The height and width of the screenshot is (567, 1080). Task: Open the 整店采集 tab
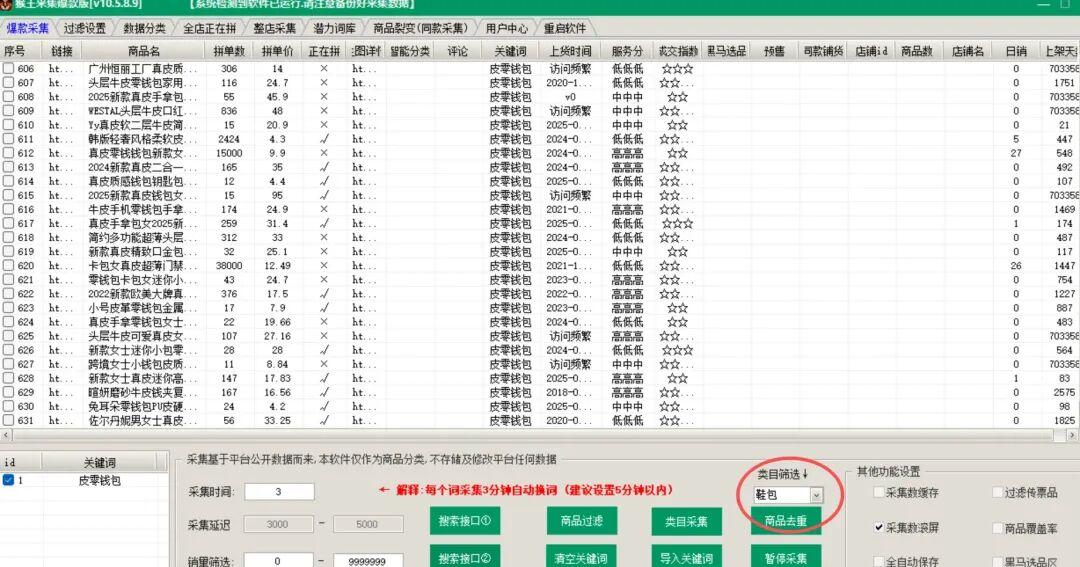(x=274, y=28)
